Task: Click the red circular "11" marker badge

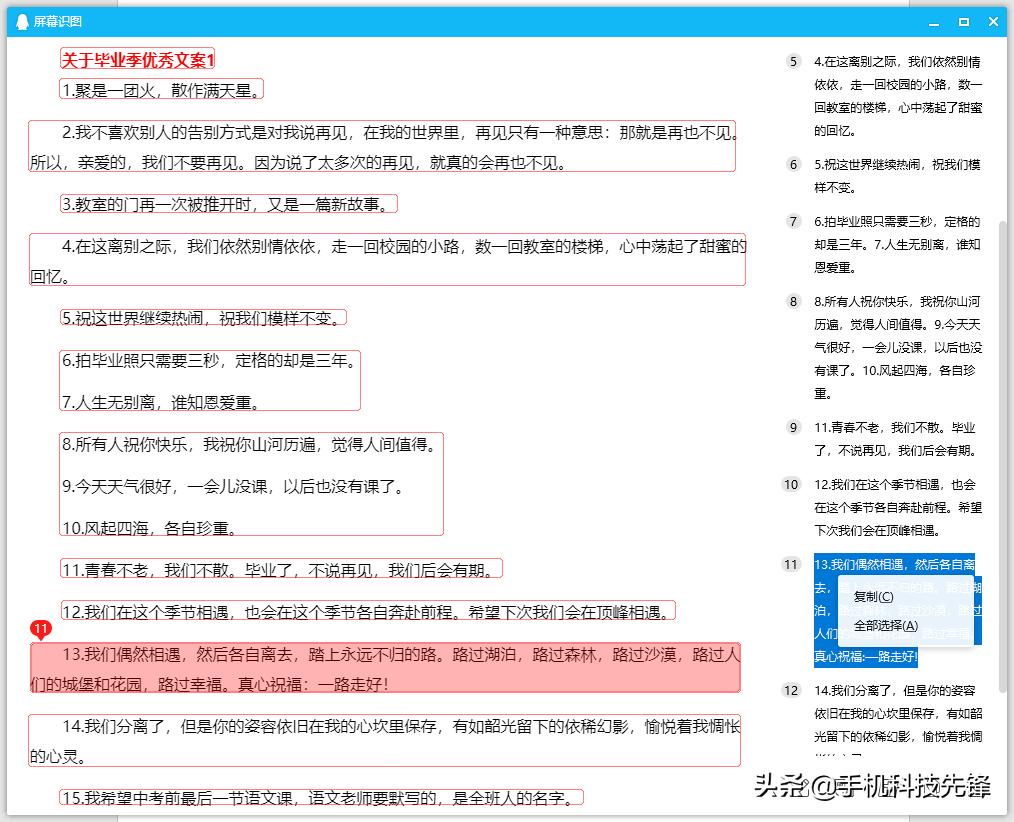Action: click(40, 630)
